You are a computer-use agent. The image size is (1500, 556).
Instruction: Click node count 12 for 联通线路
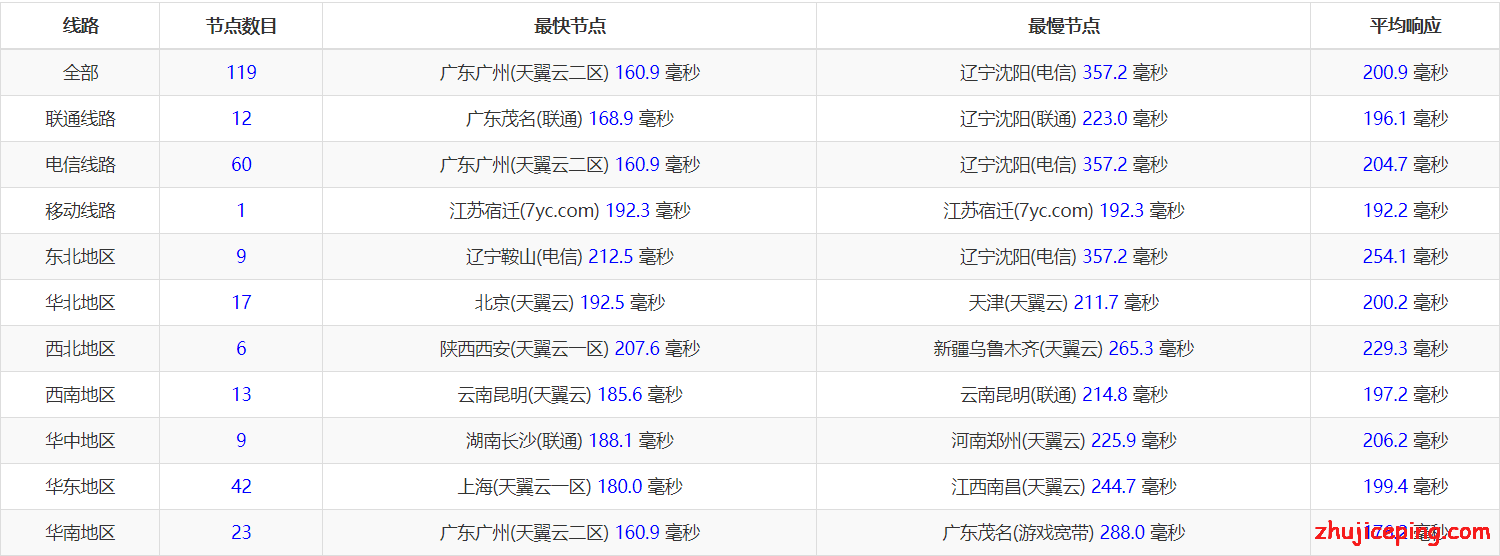tap(241, 118)
